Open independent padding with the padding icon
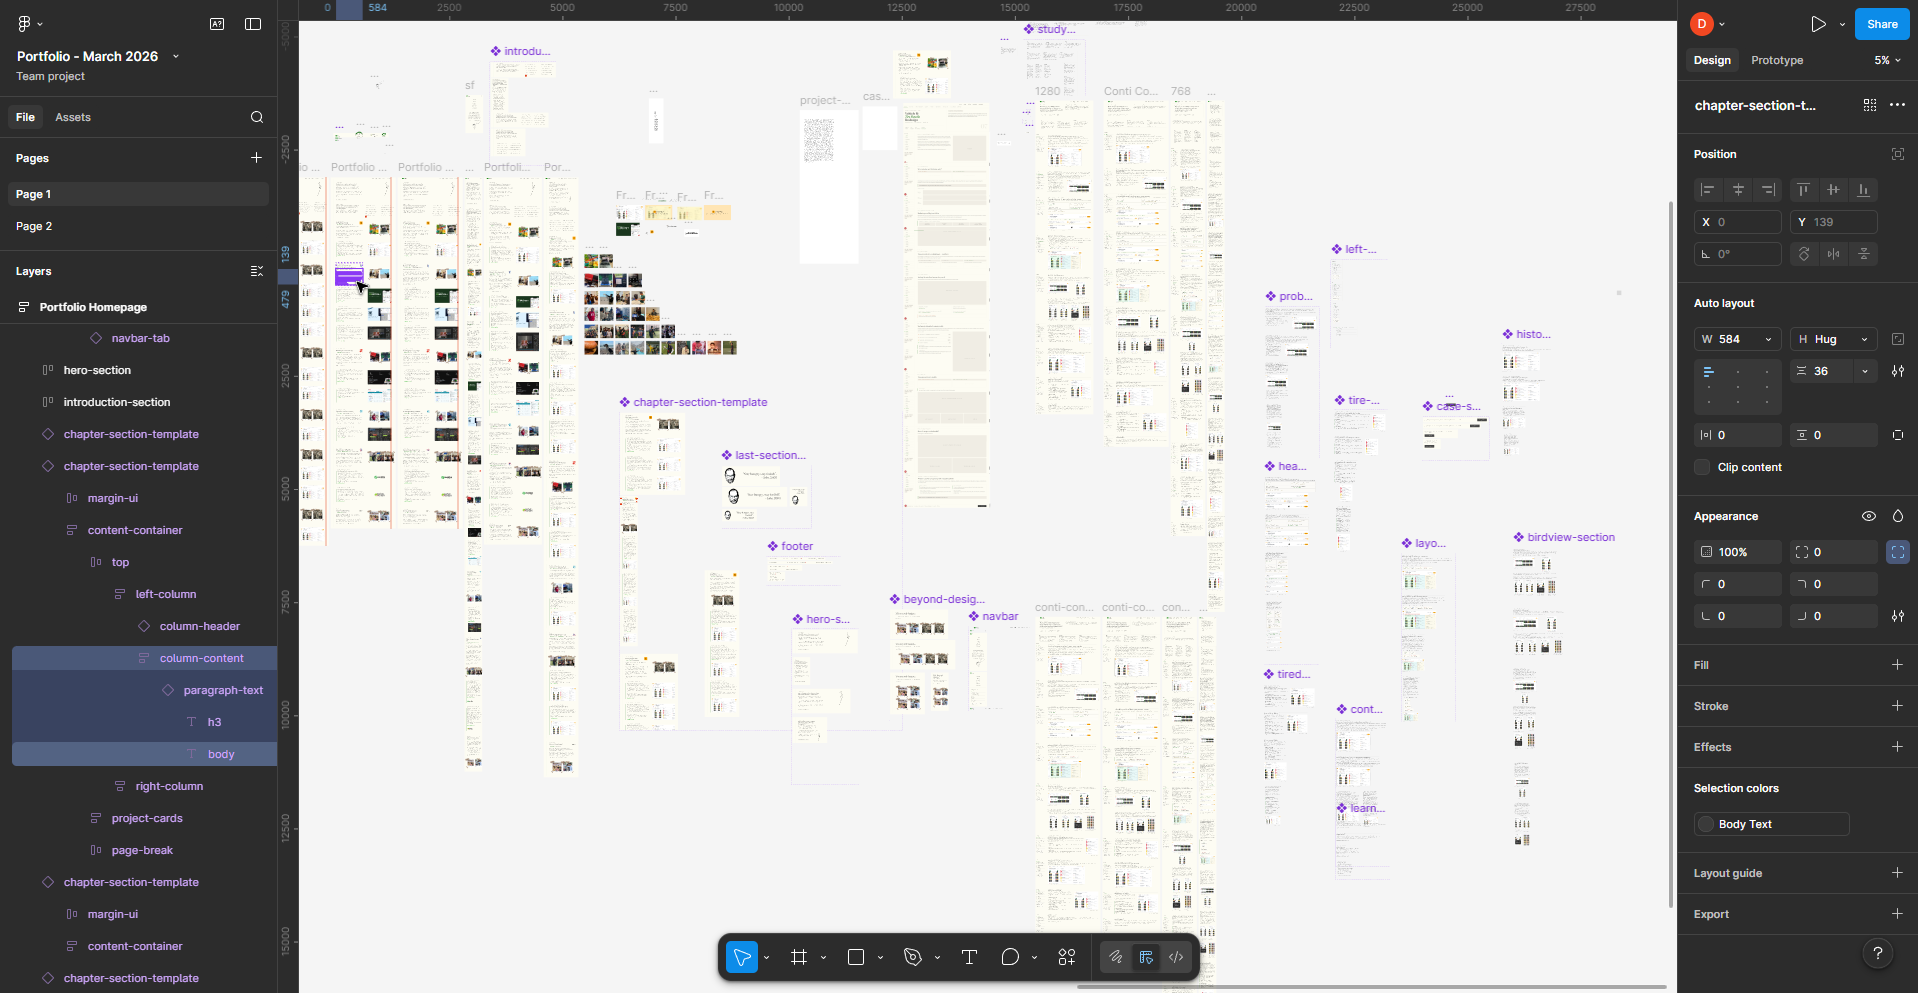The height and width of the screenshot is (993, 1918). 1897,435
